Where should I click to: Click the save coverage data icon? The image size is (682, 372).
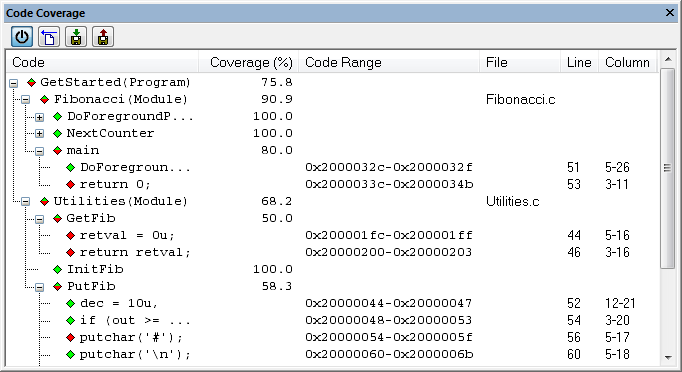76,37
